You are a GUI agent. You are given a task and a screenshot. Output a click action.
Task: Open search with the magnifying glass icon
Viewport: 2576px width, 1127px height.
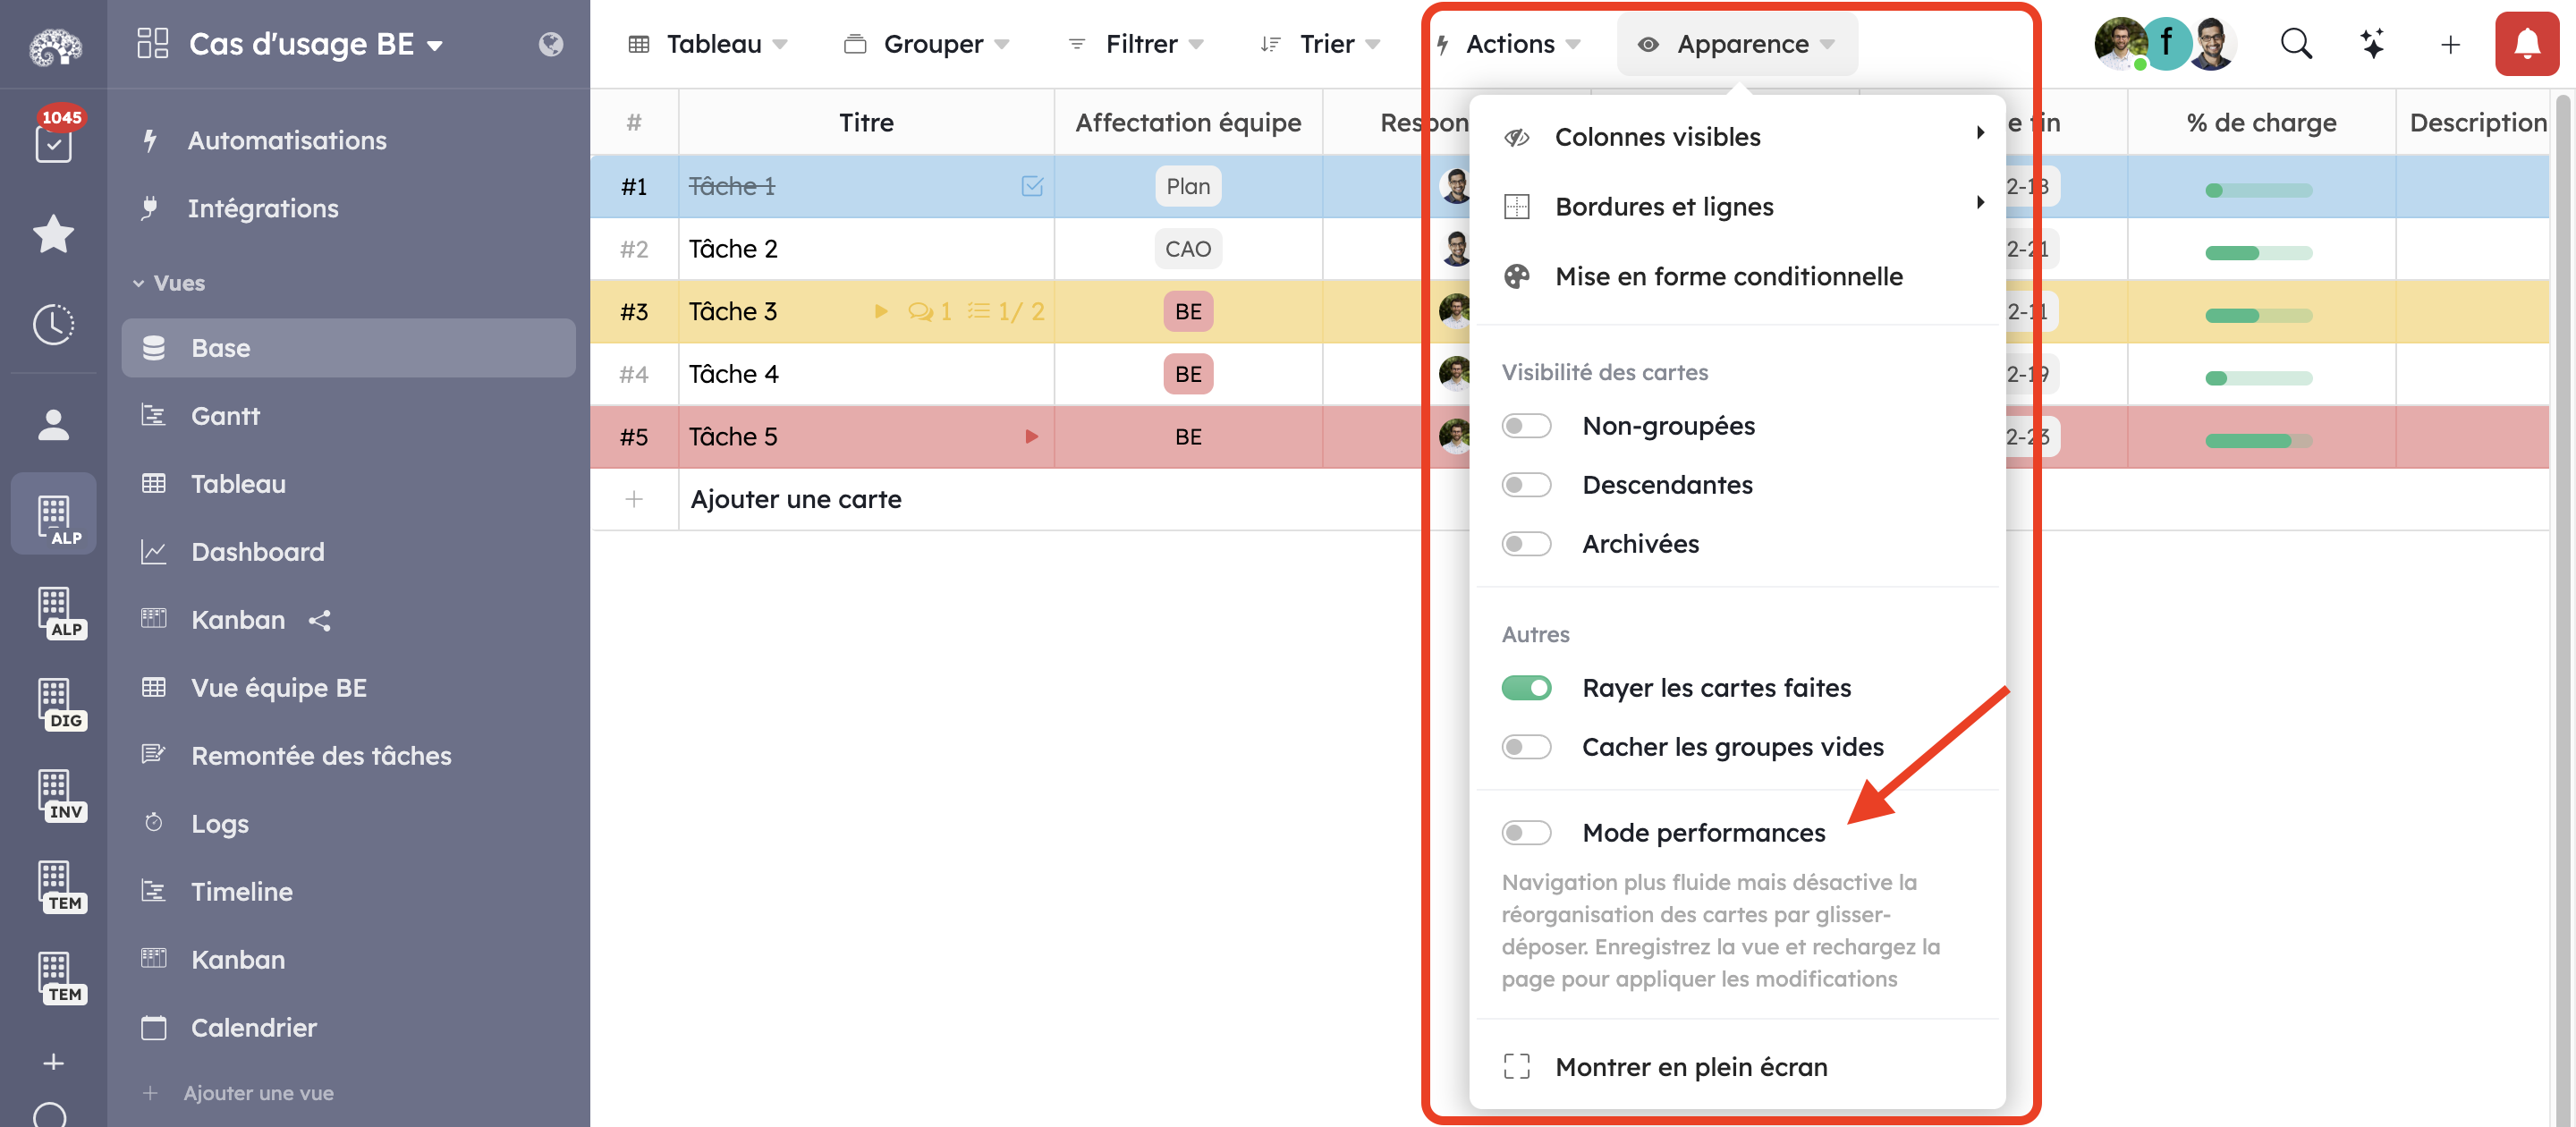pyautogui.click(x=2295, y=44)
